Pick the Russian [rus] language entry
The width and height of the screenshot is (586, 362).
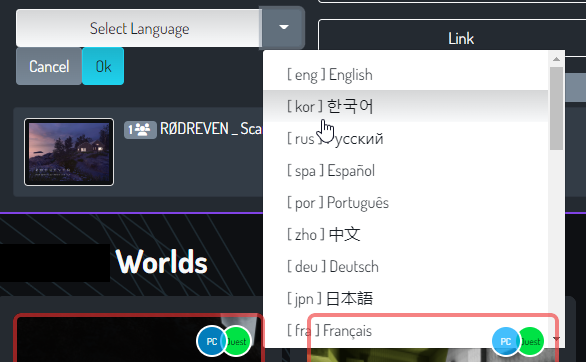pos(405,138)
